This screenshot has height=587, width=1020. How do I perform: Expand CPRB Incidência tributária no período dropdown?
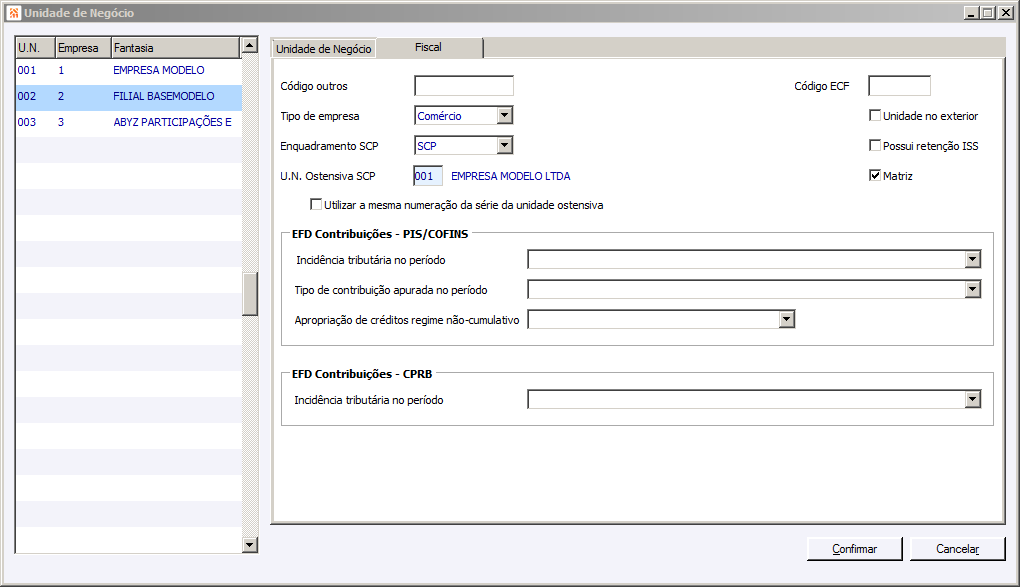[973, 399]
